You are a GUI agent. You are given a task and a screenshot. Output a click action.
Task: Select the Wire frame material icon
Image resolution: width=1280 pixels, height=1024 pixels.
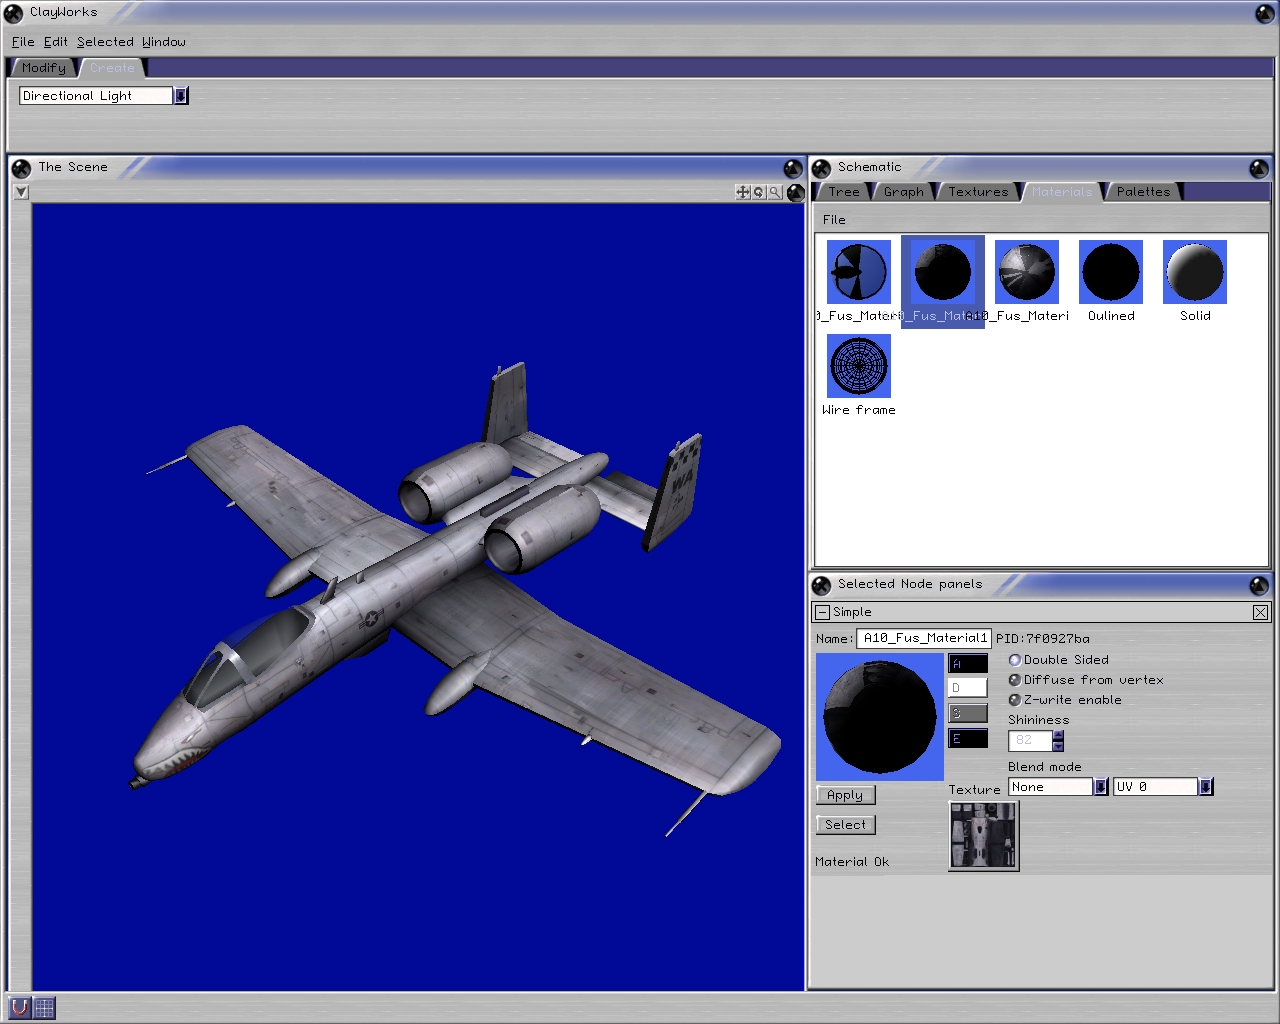858,366
